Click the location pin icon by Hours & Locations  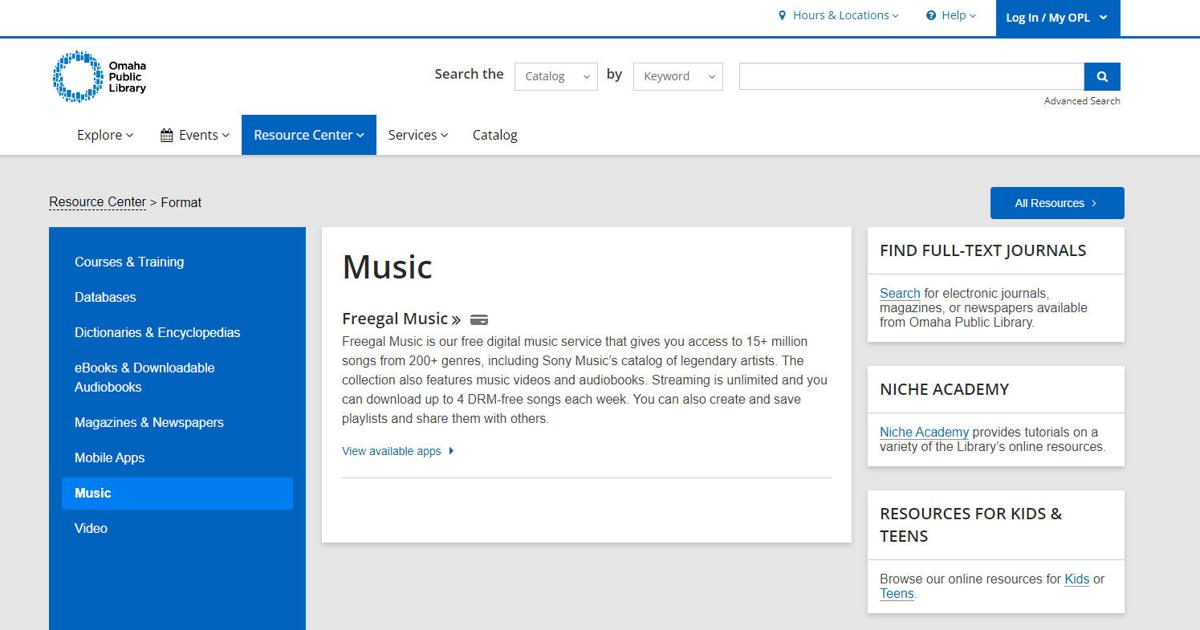tap(783, 16)
